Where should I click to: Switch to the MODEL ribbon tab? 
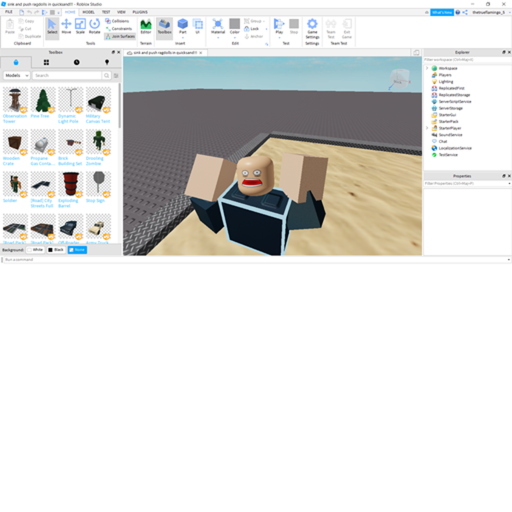click(88, 12)
